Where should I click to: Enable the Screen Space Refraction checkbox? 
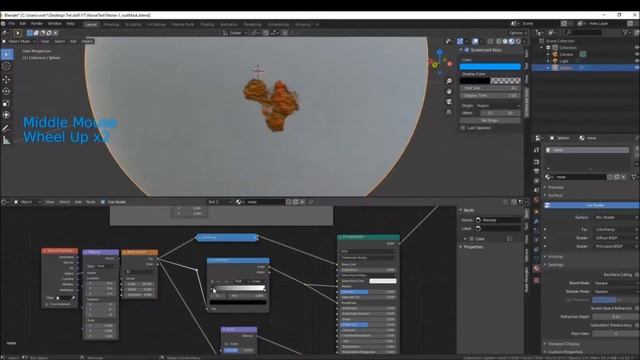click(x=637, y=308)
